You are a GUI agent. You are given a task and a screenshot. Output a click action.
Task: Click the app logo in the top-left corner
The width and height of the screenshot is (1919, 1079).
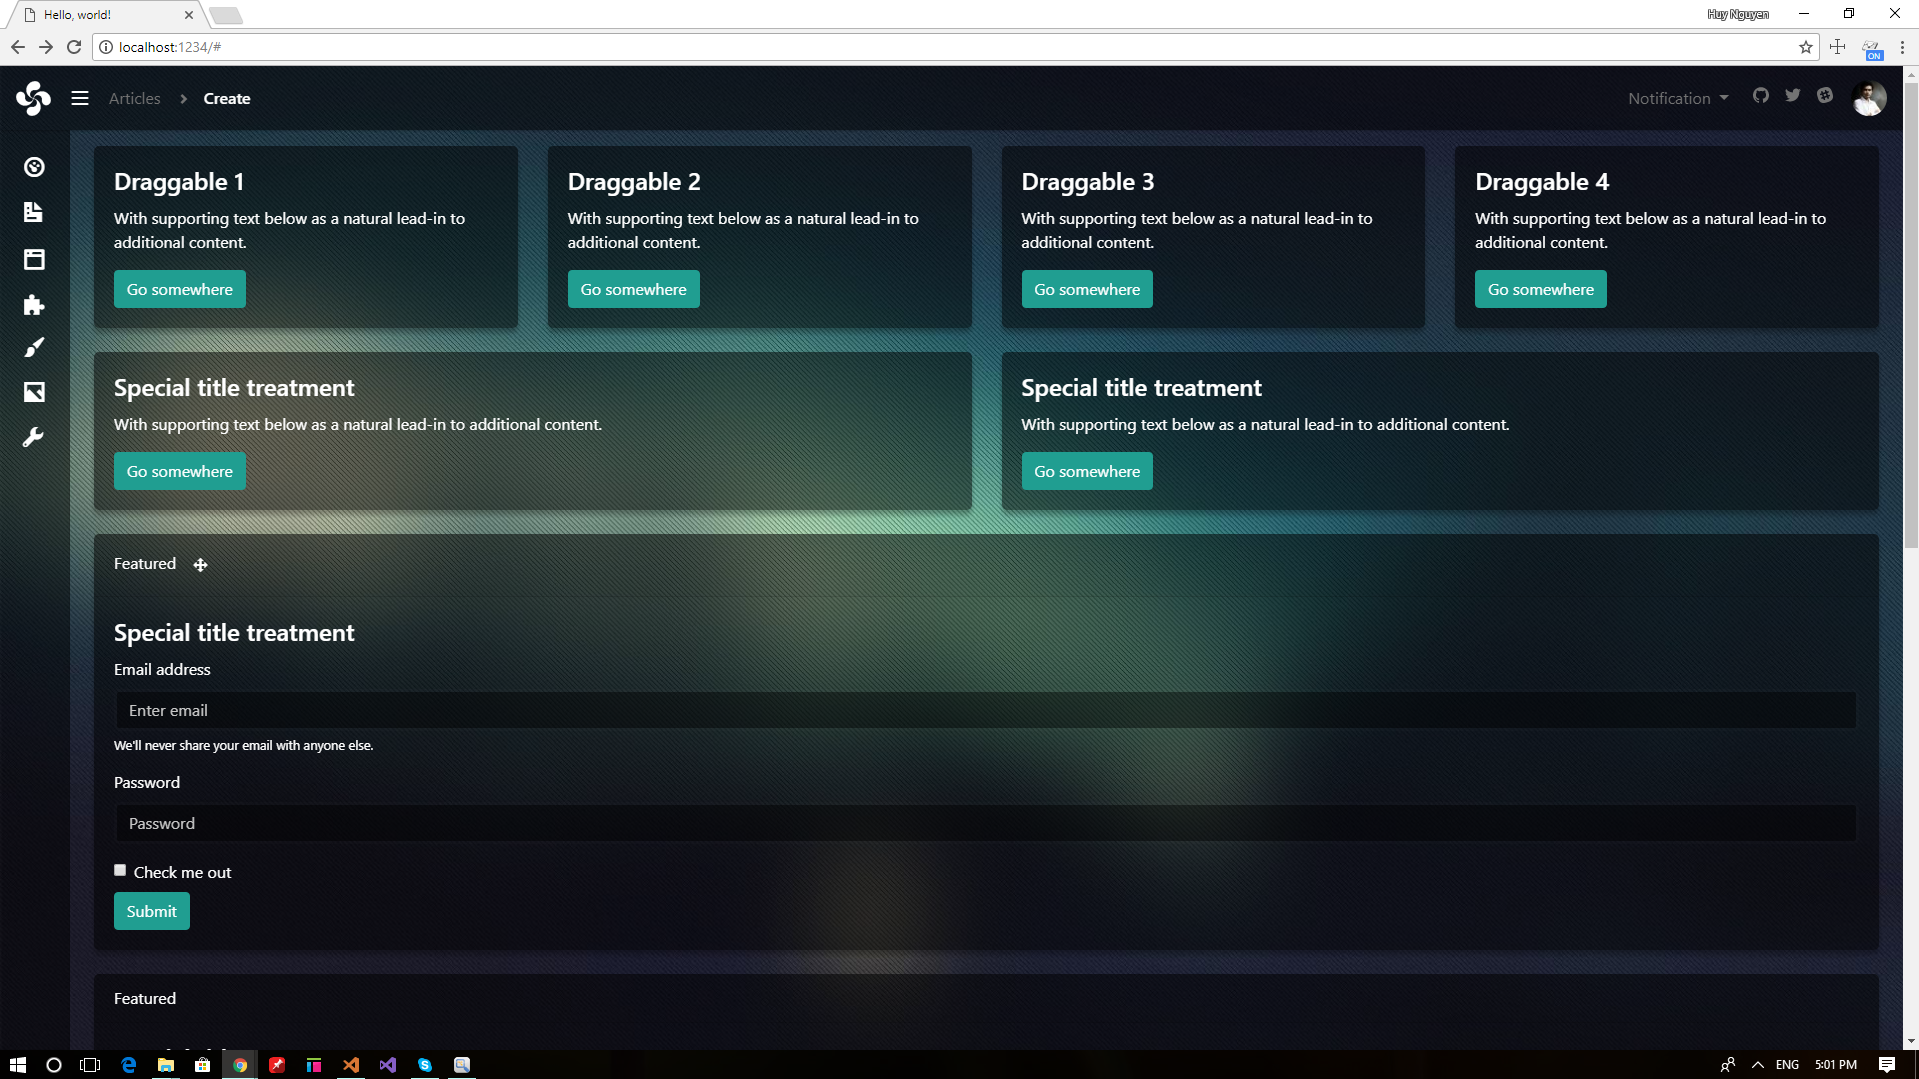point(33,98)
